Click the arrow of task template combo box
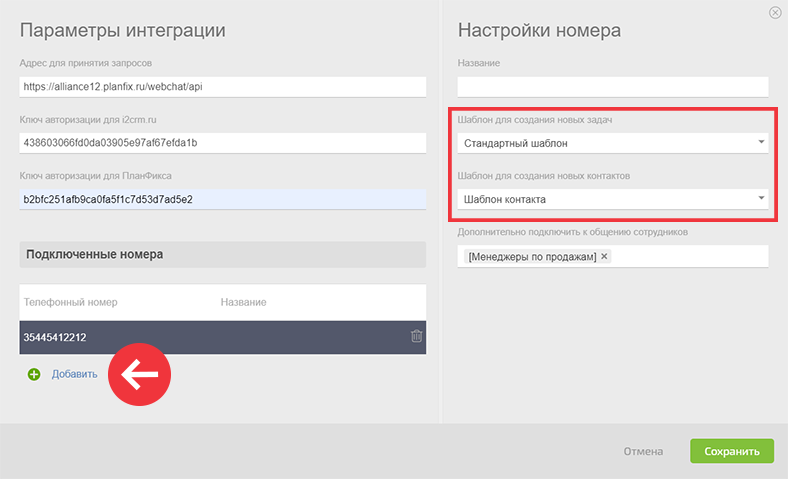This screenshot has height=479, width=788. coord(761,142)
